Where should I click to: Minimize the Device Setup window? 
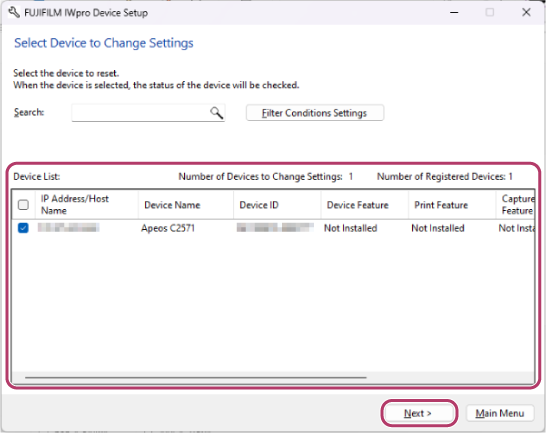point(454,13)
